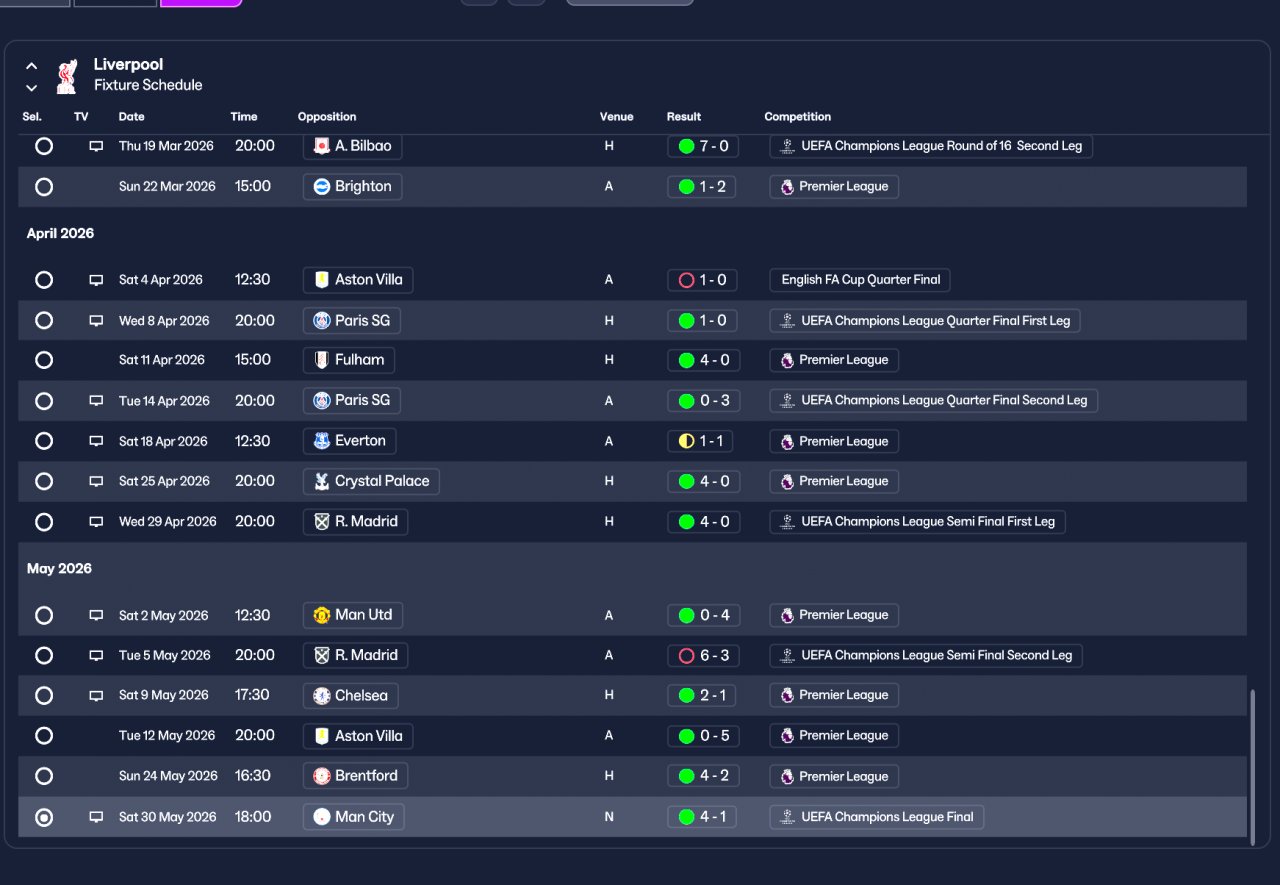
Task: Open the 0 - 5 result against Aston Villa
Action: point(702,736)
